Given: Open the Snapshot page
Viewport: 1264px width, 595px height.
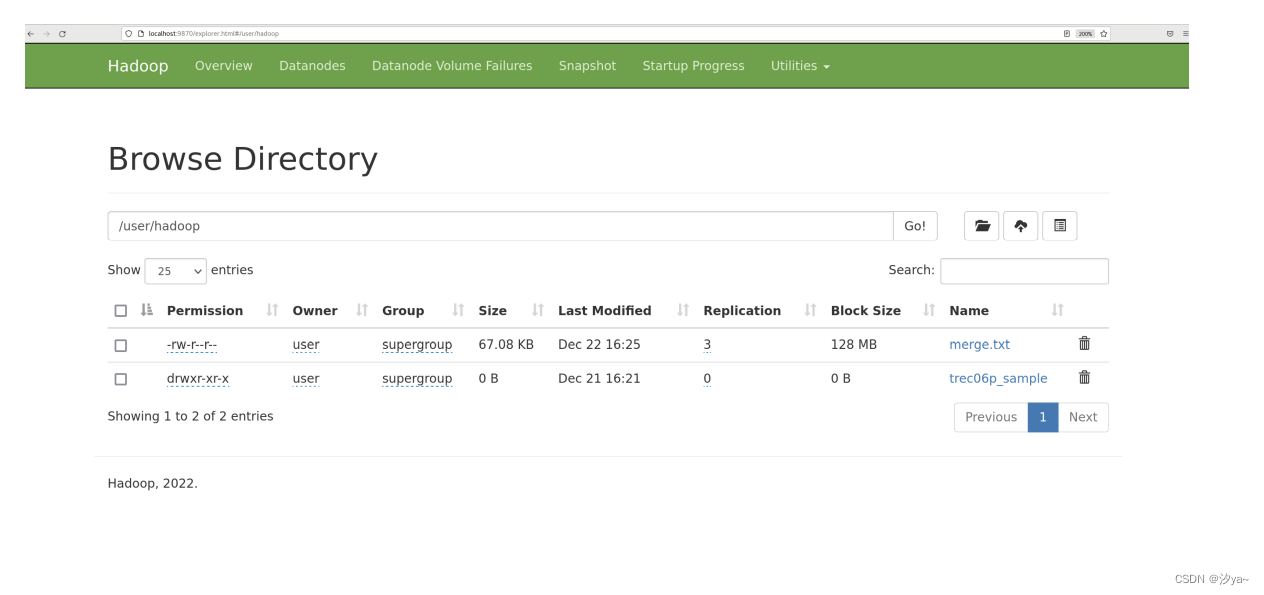Looking at the screenshot, I should pos(588,66).
